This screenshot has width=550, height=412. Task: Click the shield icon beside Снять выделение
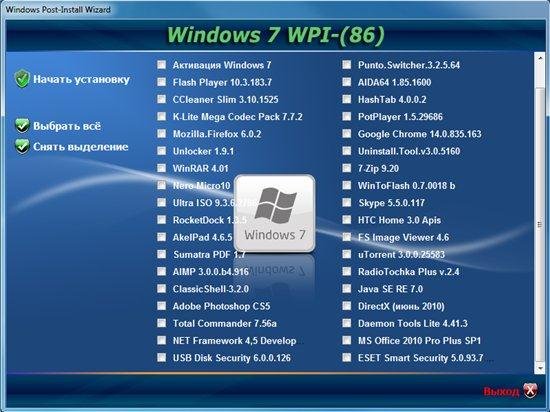(x=22, y=147)
